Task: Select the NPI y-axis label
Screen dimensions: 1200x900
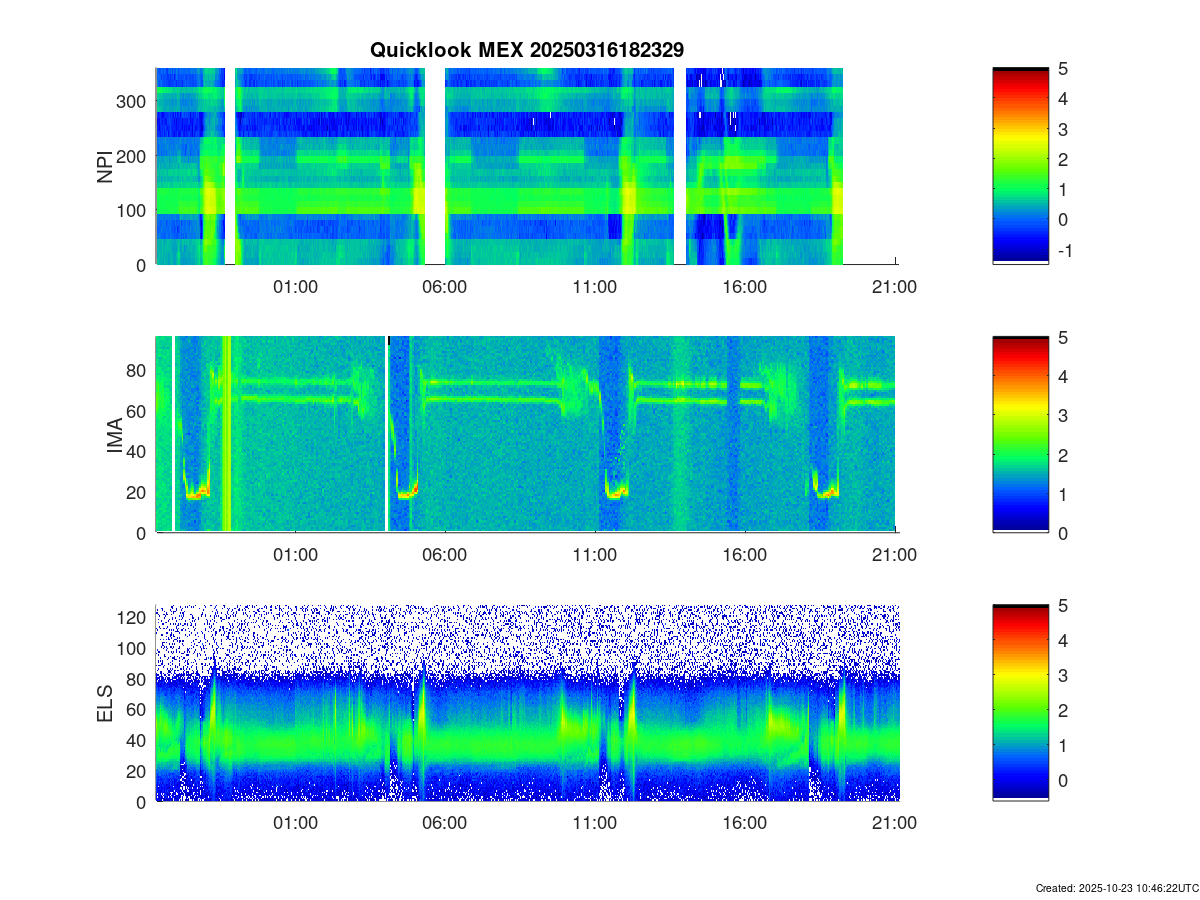Action: pyautogui.click(x=104, y=166)
